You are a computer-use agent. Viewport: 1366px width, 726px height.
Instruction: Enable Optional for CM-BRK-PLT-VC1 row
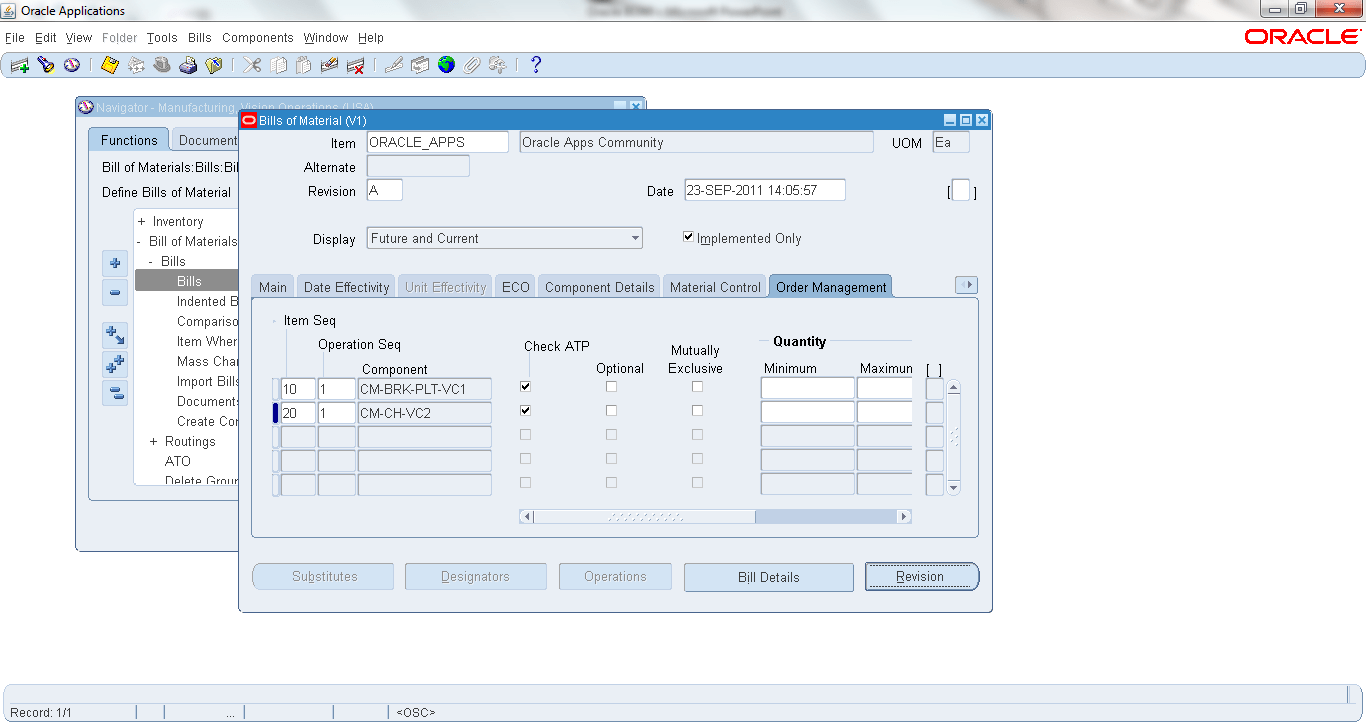(x=611, y=387)
